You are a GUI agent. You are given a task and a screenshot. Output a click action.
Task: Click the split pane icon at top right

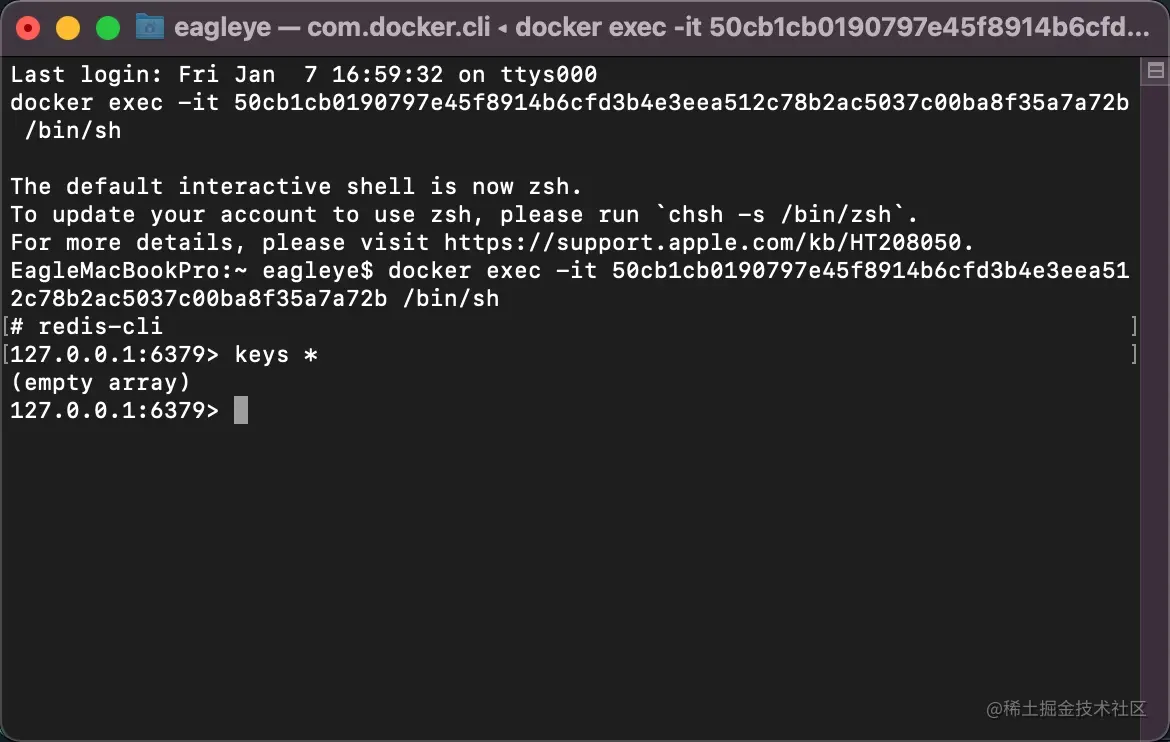tap(1156, 71)
